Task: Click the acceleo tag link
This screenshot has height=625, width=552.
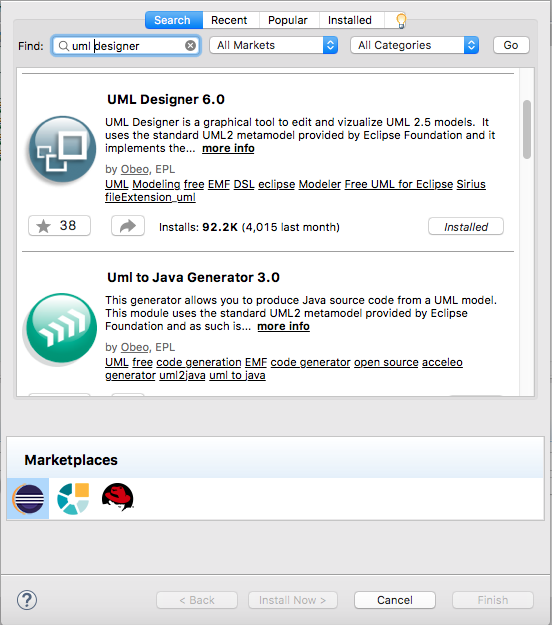Action: tap(442, 362)
